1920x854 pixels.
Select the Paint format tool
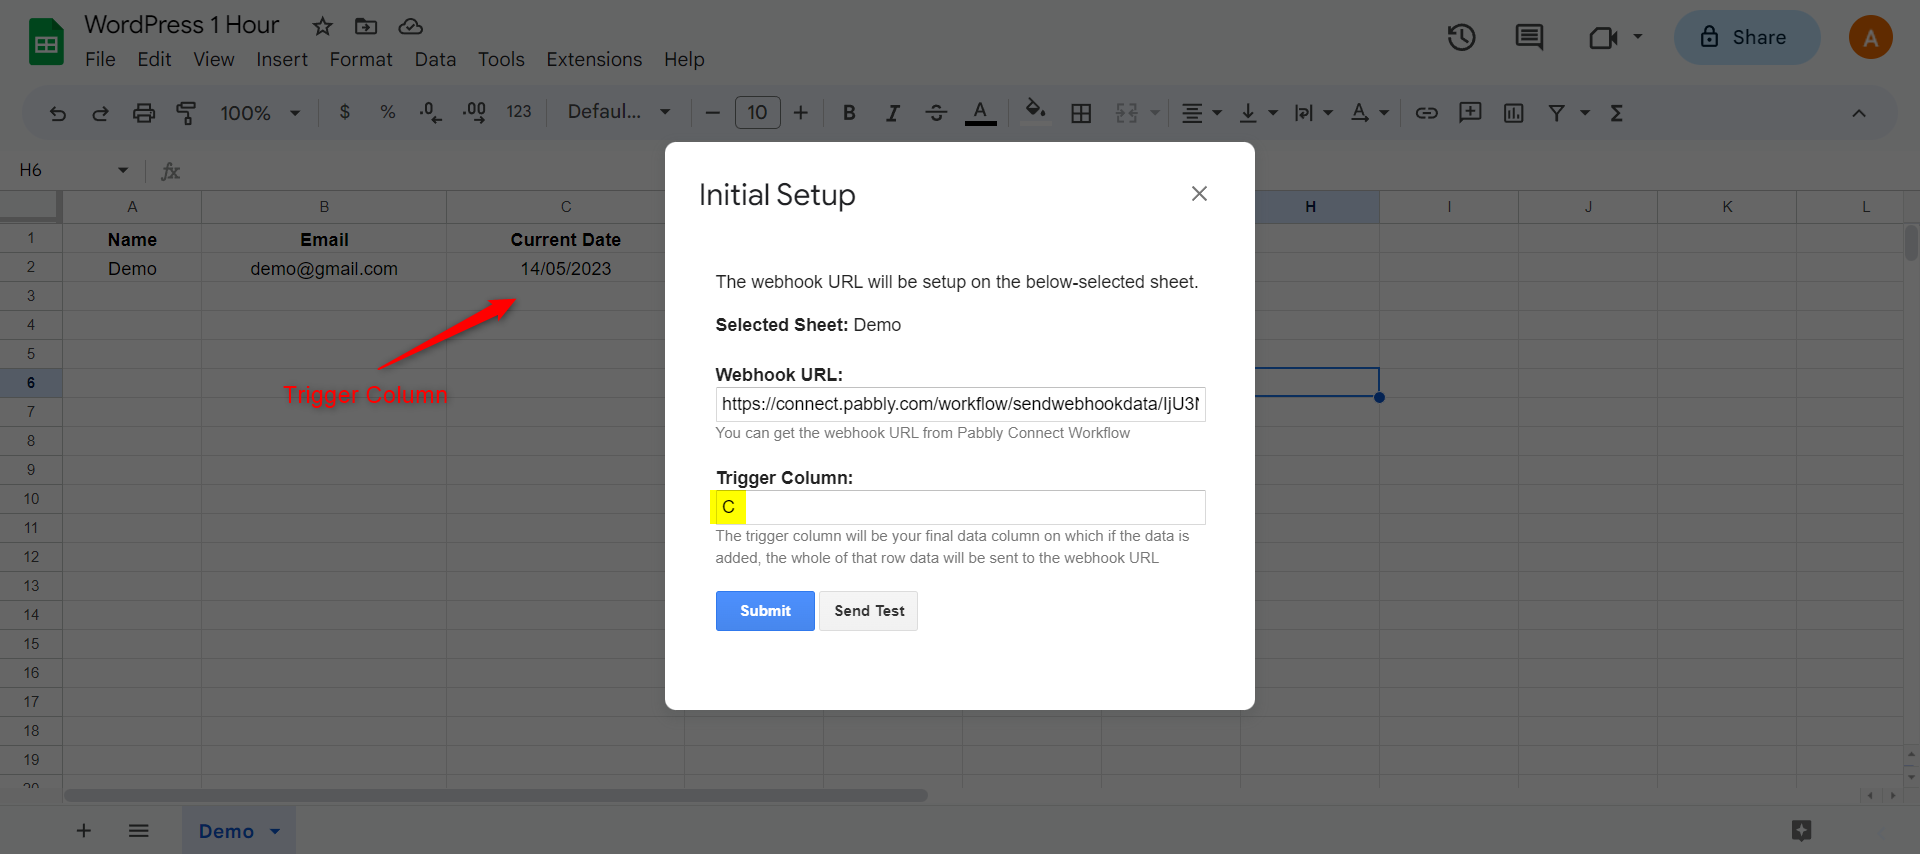(x=186, y=113)
